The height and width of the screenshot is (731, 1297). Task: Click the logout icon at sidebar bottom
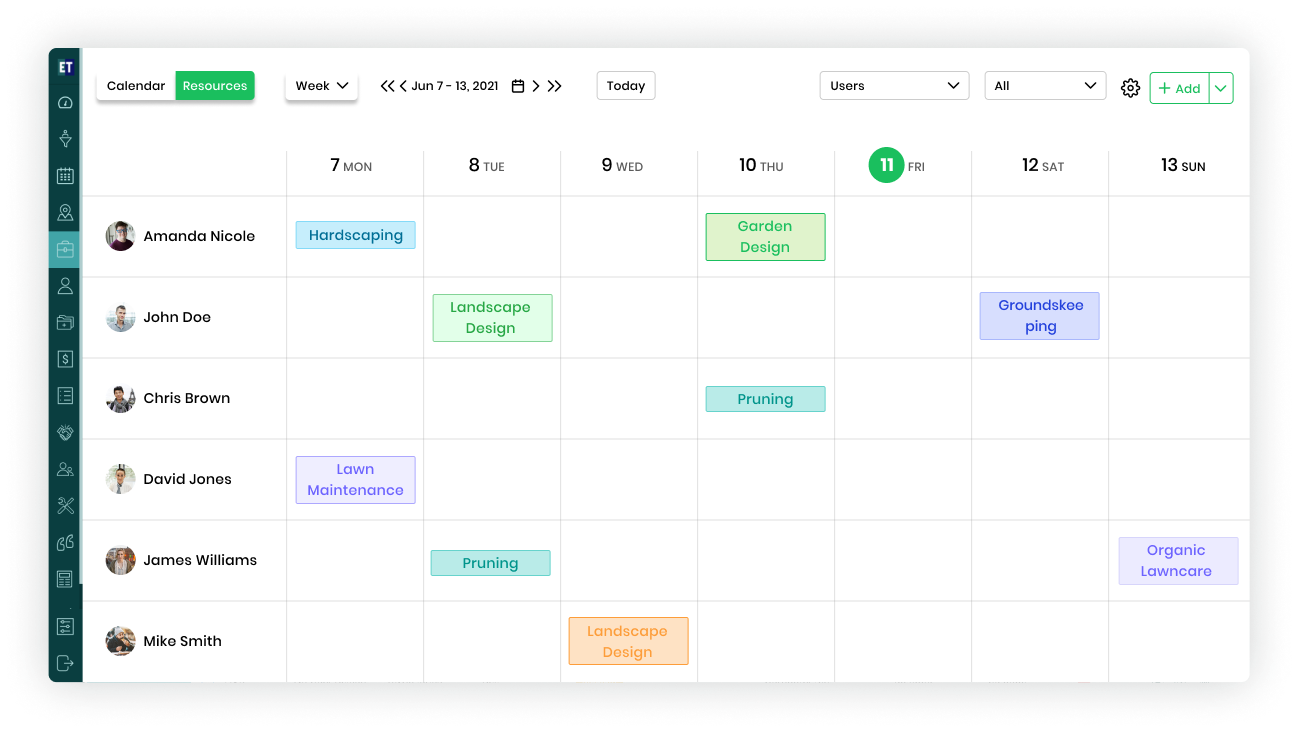[65, 663]
